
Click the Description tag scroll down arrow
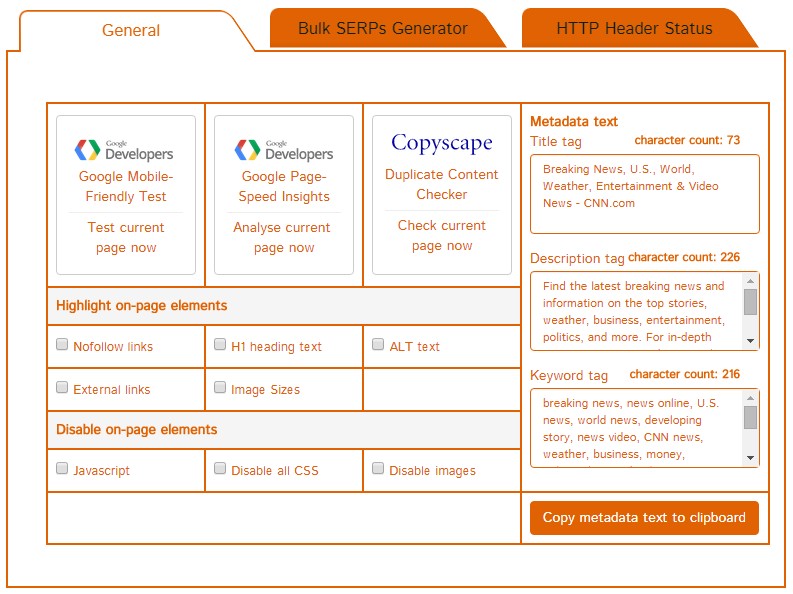[x=751, y=341]
